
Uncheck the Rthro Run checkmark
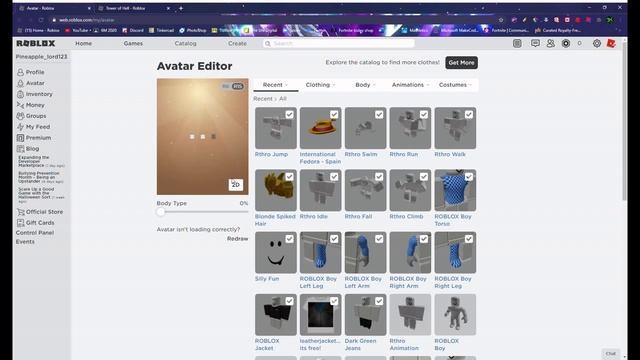(x=424, y=115)
